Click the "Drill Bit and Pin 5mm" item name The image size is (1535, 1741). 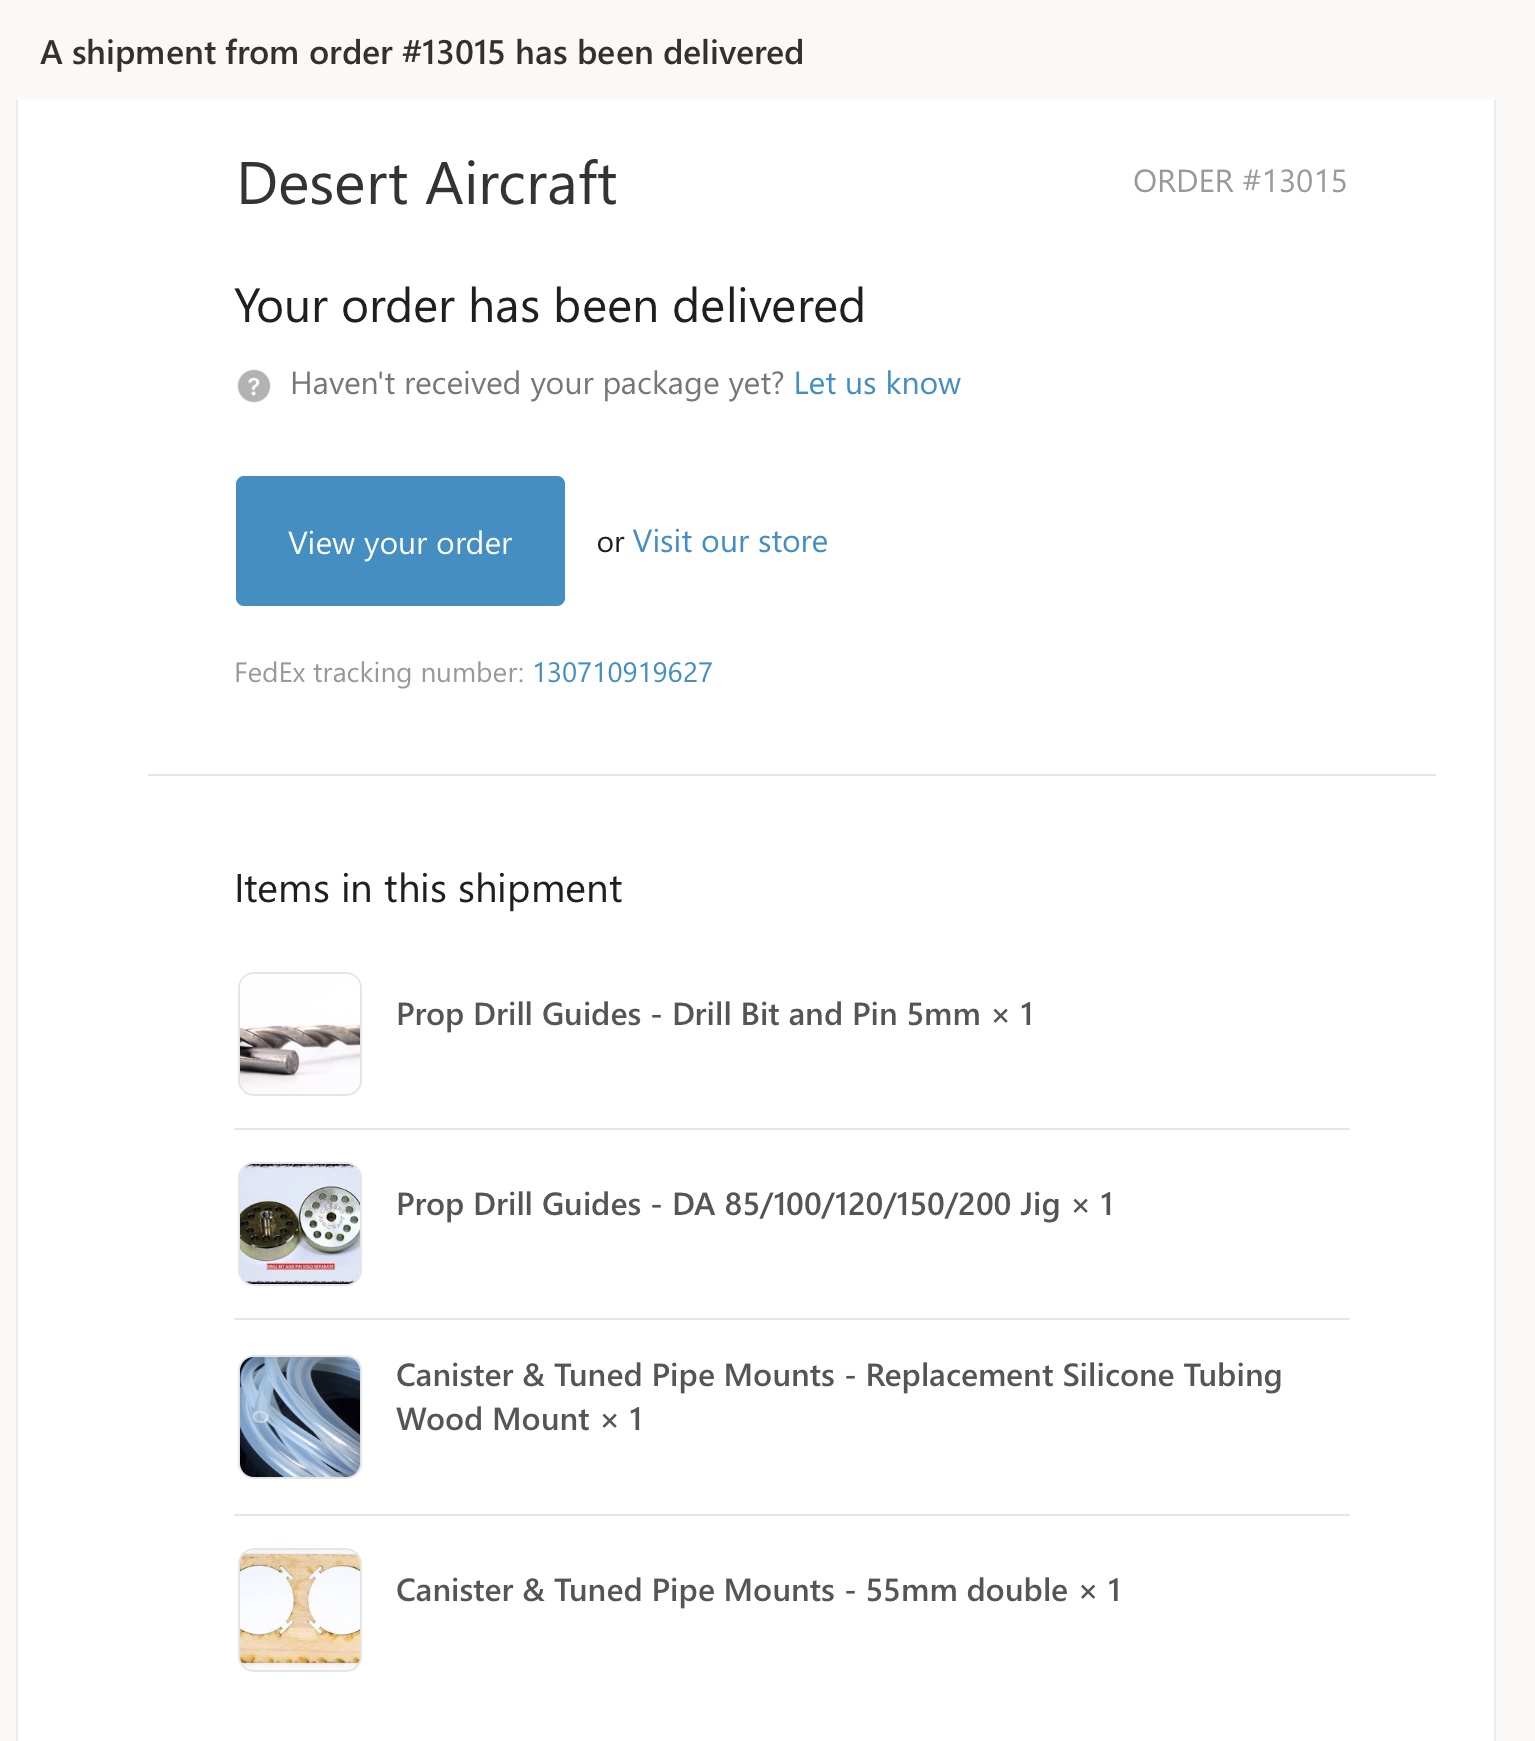[826, 1015]
